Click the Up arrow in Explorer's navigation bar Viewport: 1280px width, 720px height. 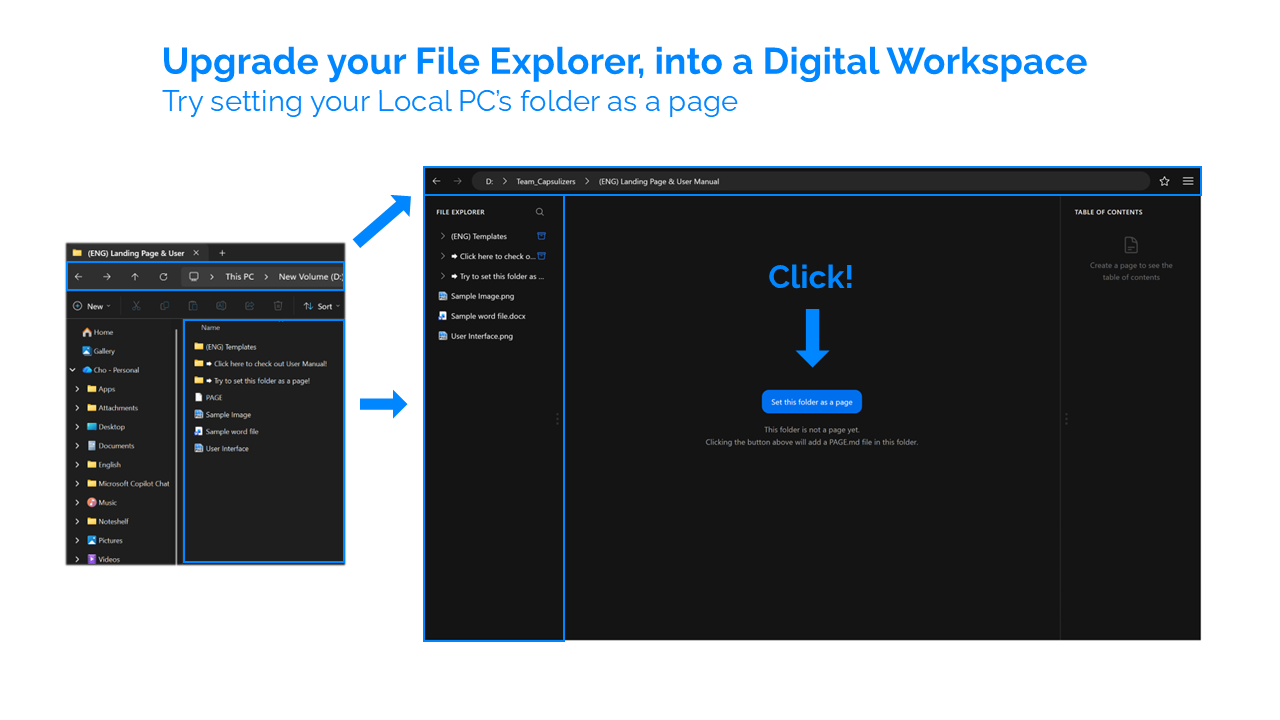(x=135, y=277)
